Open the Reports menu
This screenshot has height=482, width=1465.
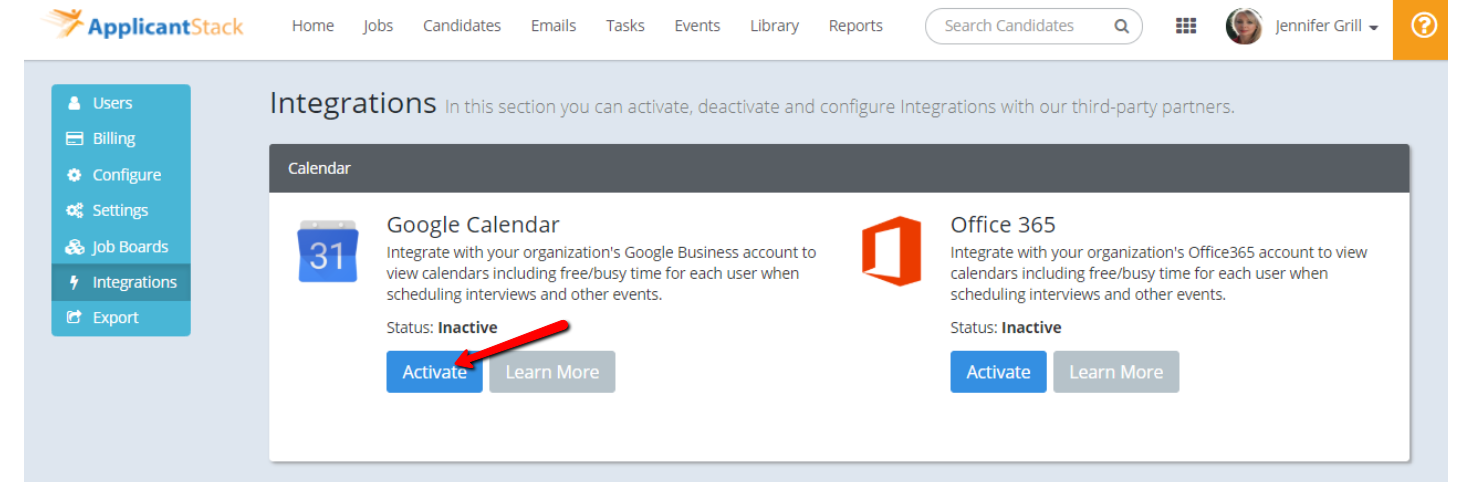[856, 26]
